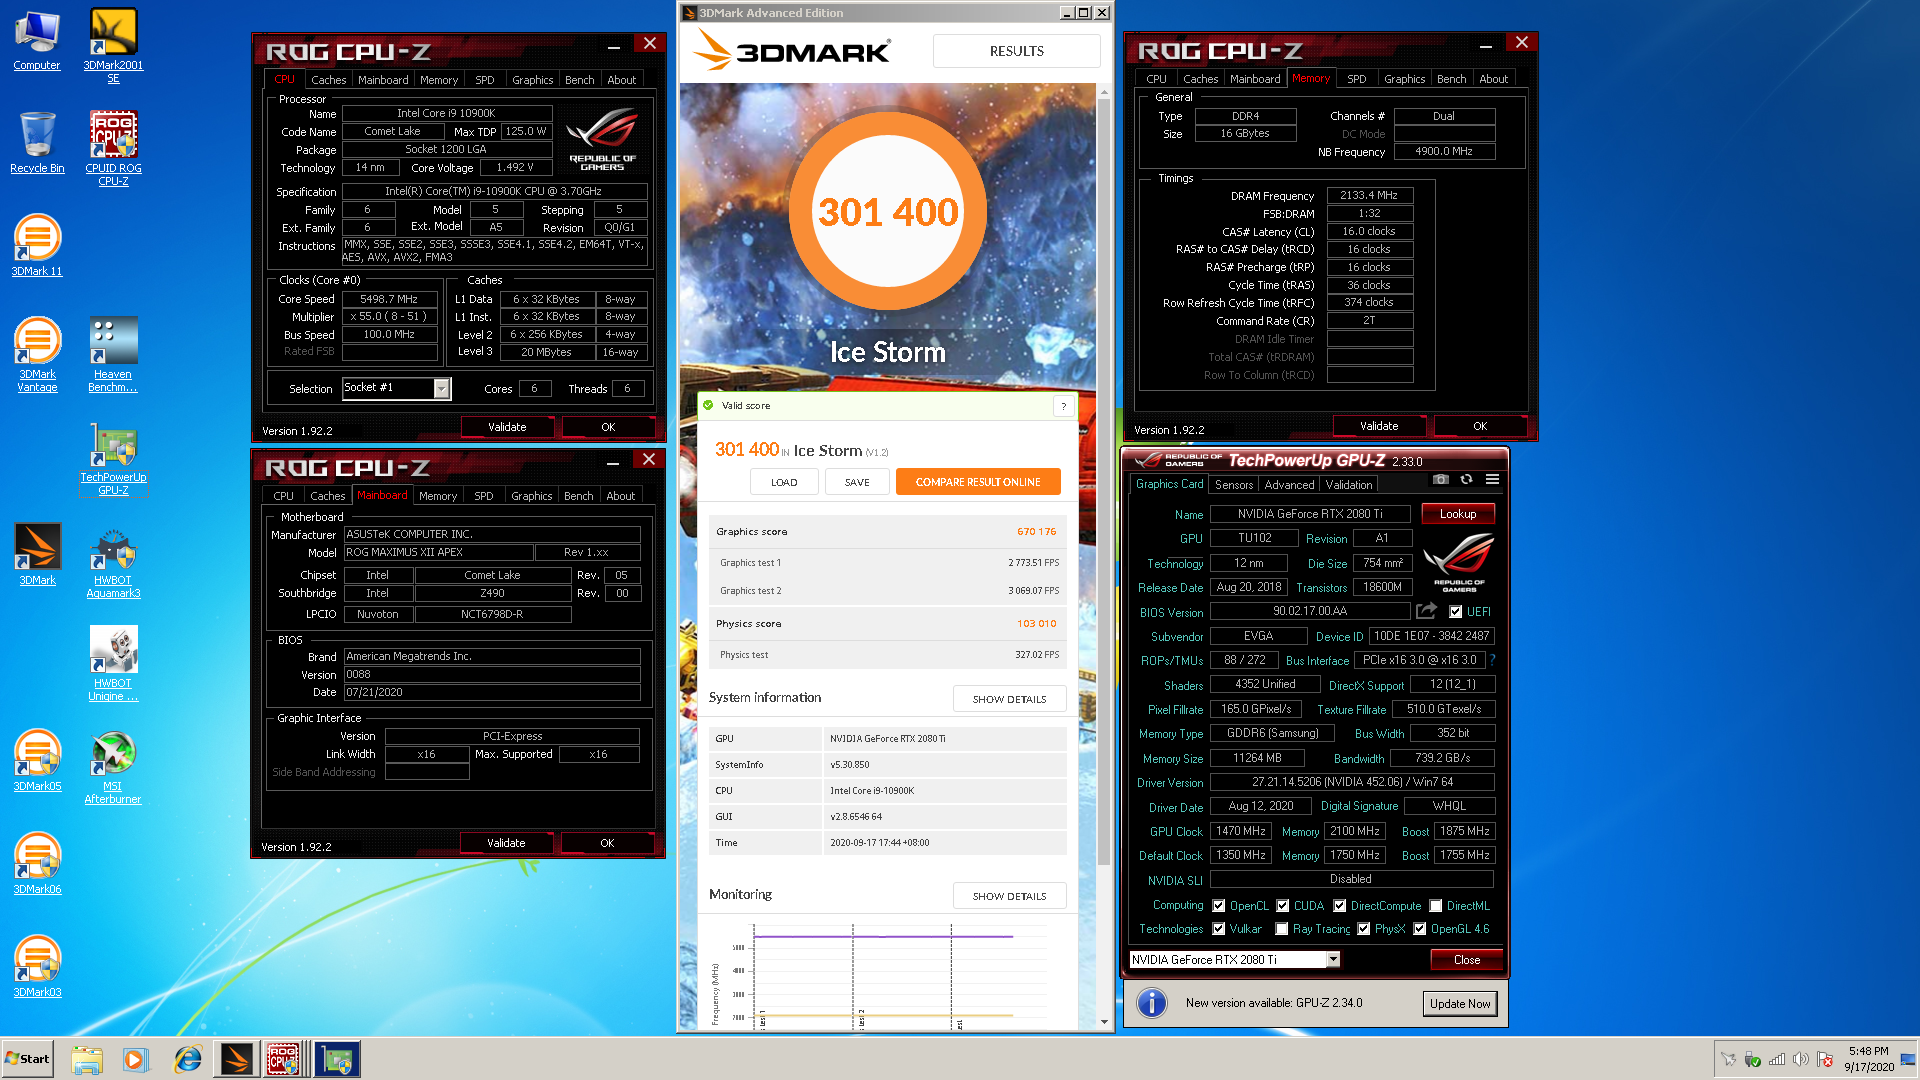Toggle the DirectML checkbox
The width and height of the screenshot is (1920, 1080).
(x=1435, y=906)
